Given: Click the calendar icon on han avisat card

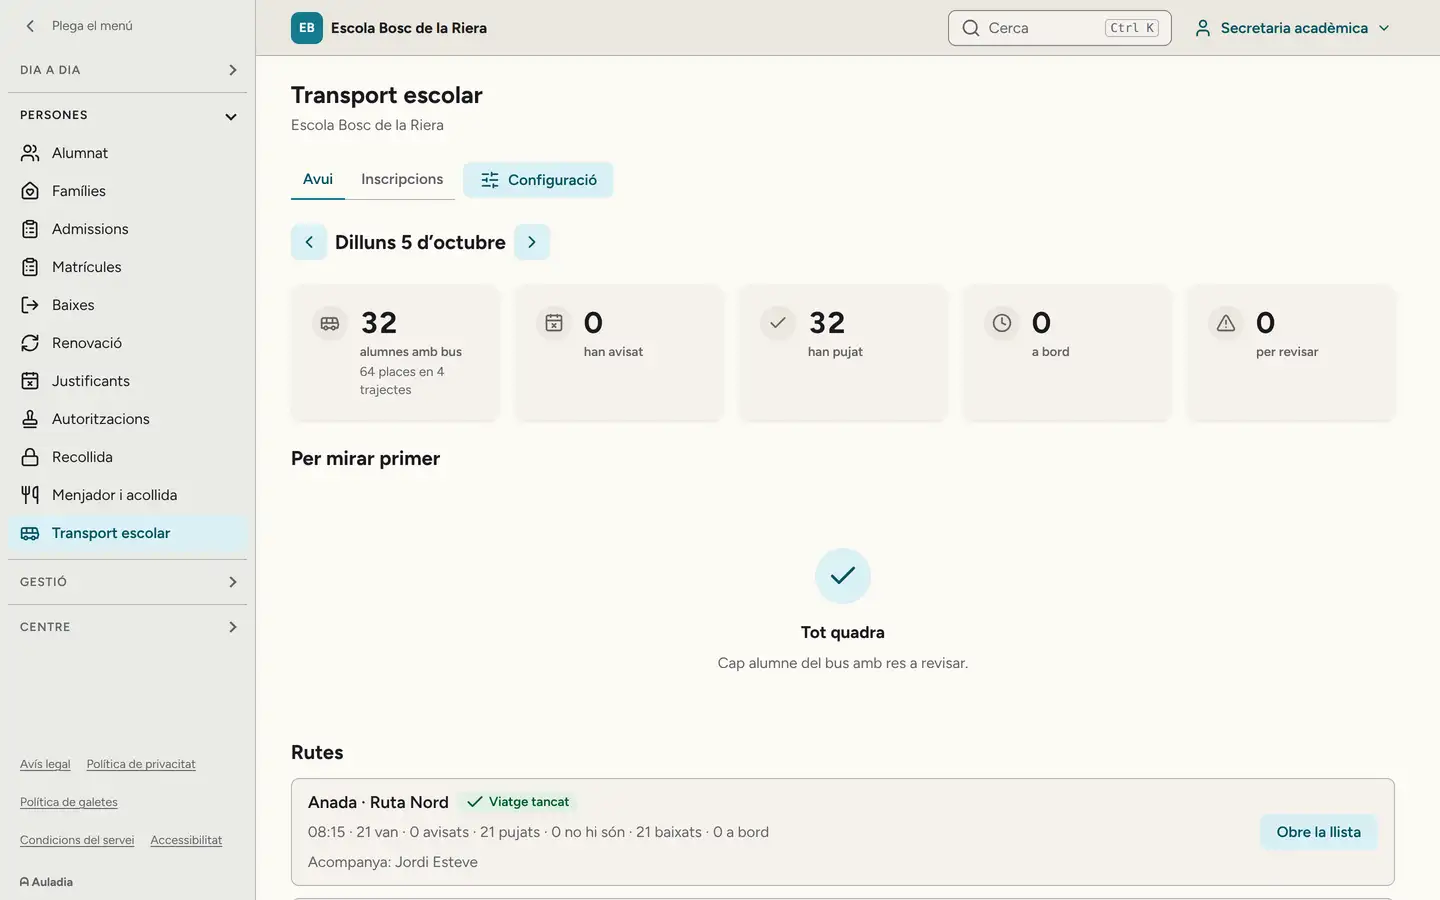Looking at the screenshot, I should [554, 323].
